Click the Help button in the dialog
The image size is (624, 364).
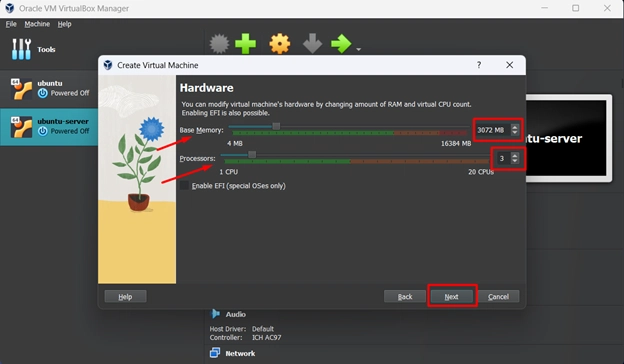tap(125, 296)
